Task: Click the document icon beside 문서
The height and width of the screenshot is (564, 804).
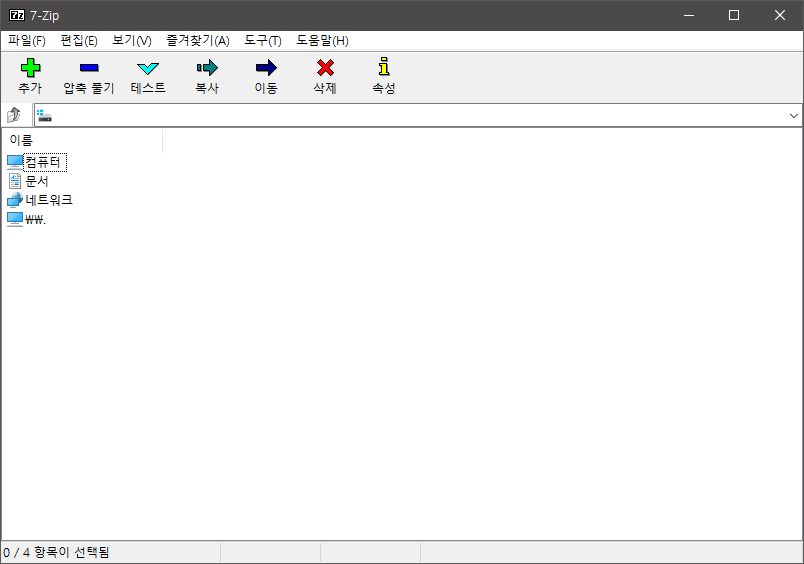Action: click(x=15, y=181)
